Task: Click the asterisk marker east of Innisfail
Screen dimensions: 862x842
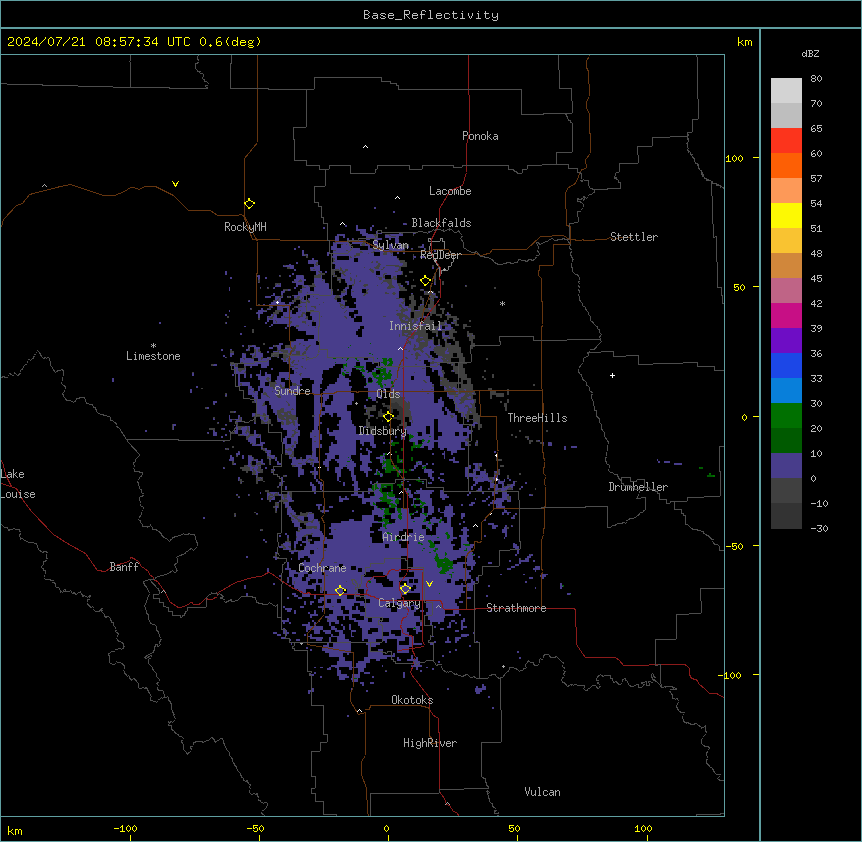Action: 502,303
